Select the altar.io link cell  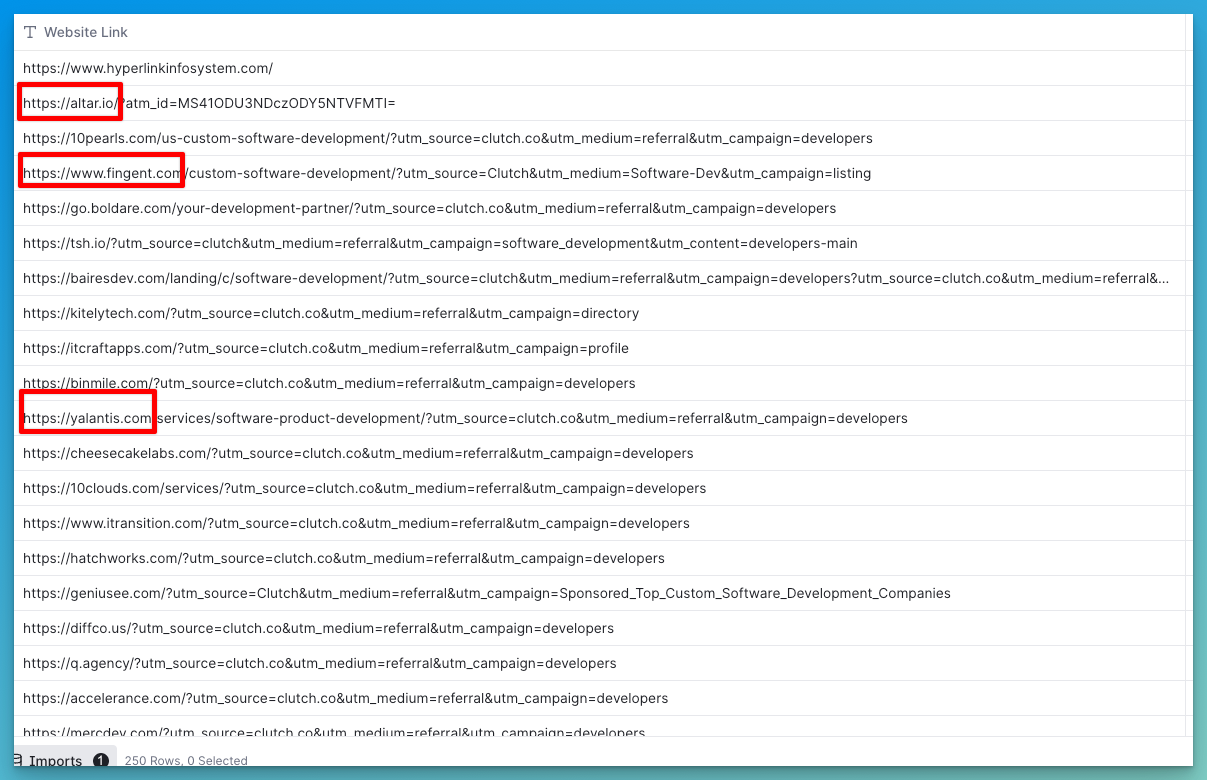tap(599, 103)
